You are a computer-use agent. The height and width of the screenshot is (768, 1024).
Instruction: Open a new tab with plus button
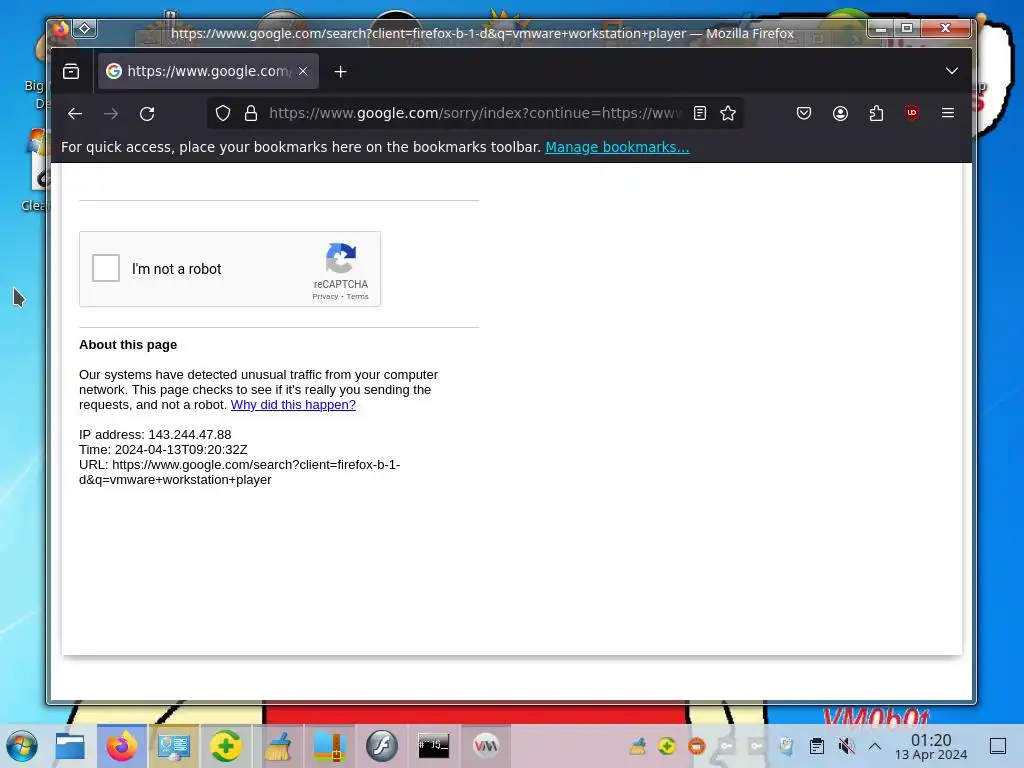click(340, 72)
